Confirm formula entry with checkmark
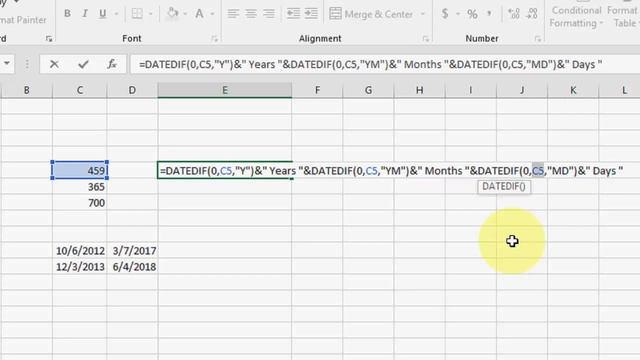640x360 pixels. [x=83, y=64]
